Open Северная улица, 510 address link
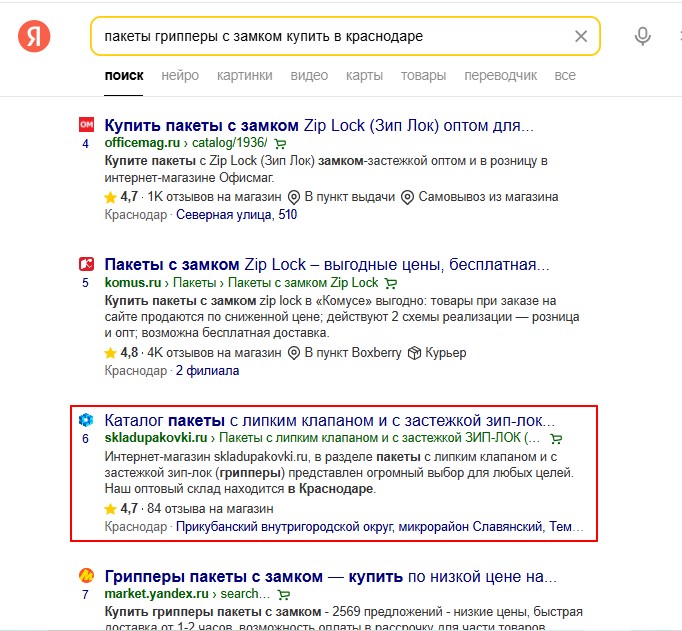682x631 pixels. 237,214
